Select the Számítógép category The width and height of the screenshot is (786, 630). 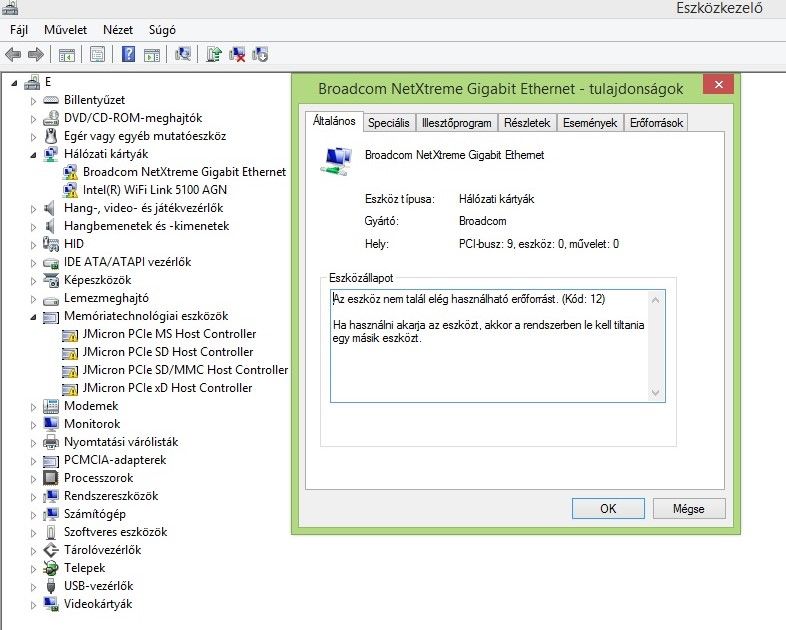[95, 514]
